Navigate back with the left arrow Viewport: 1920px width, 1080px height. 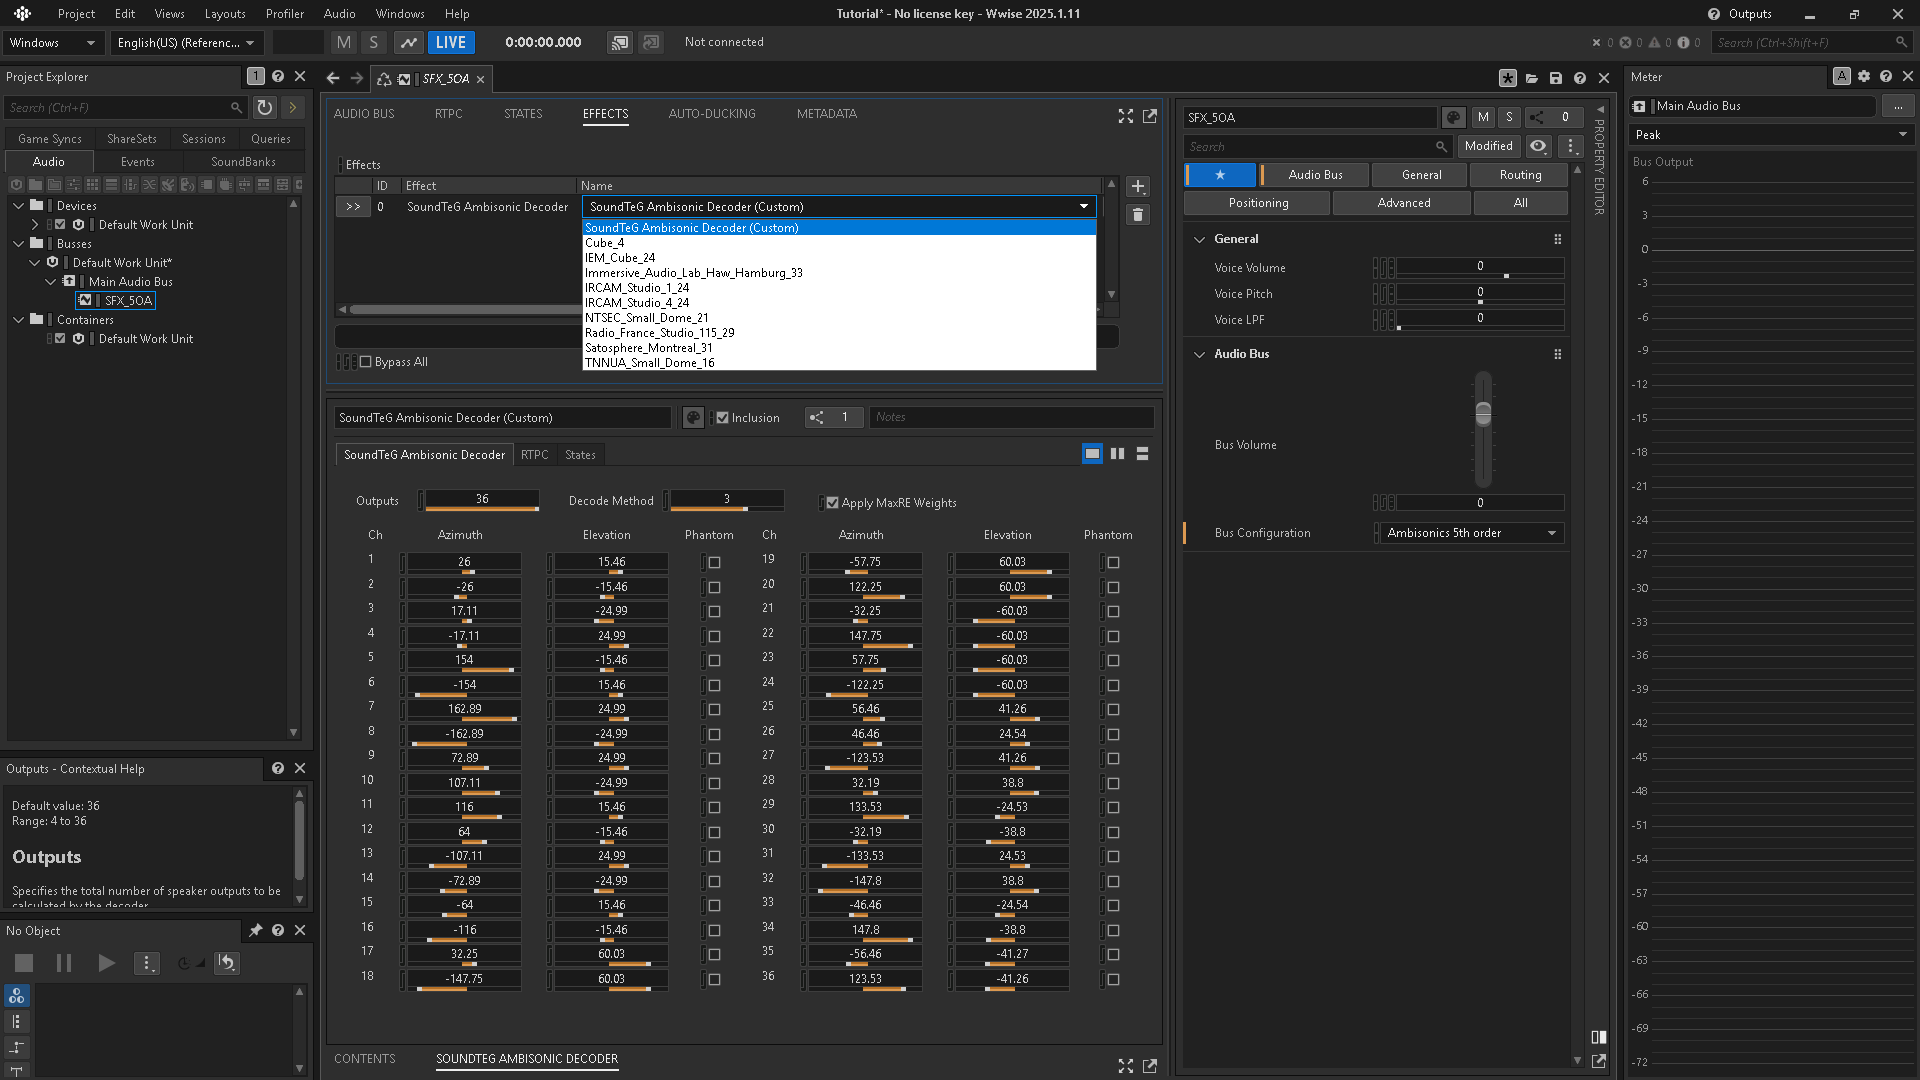click(x=333, y=78)
